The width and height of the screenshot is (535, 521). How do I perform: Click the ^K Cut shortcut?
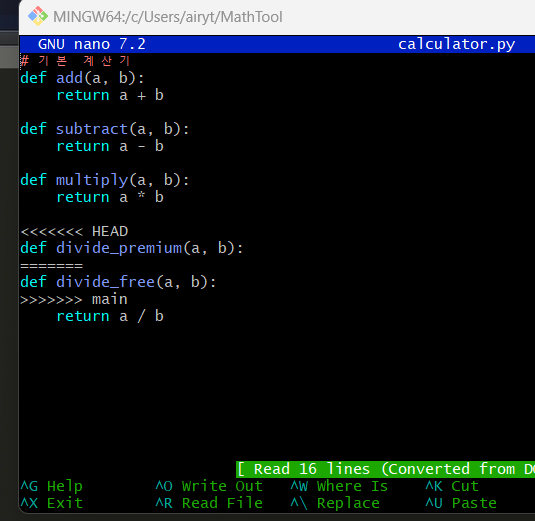[452, 486]
